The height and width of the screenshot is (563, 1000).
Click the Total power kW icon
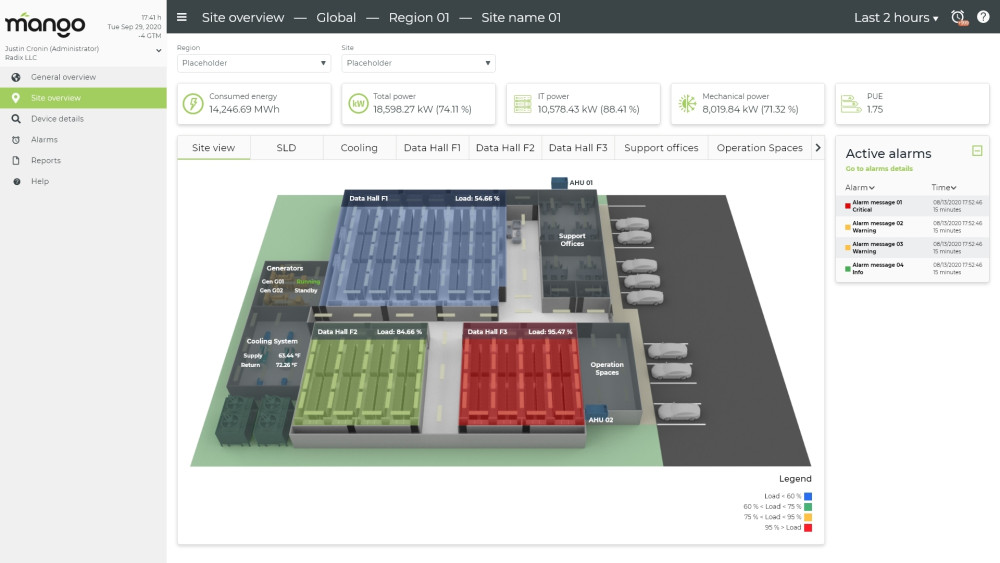tap(357, 103)
